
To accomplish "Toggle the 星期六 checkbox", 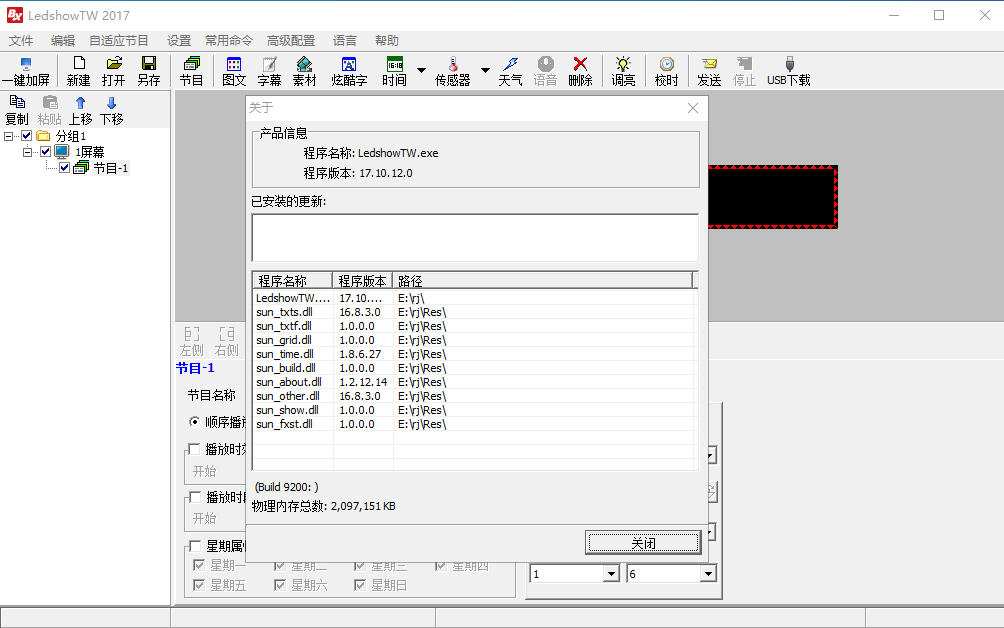I will [x=280, y=585].
